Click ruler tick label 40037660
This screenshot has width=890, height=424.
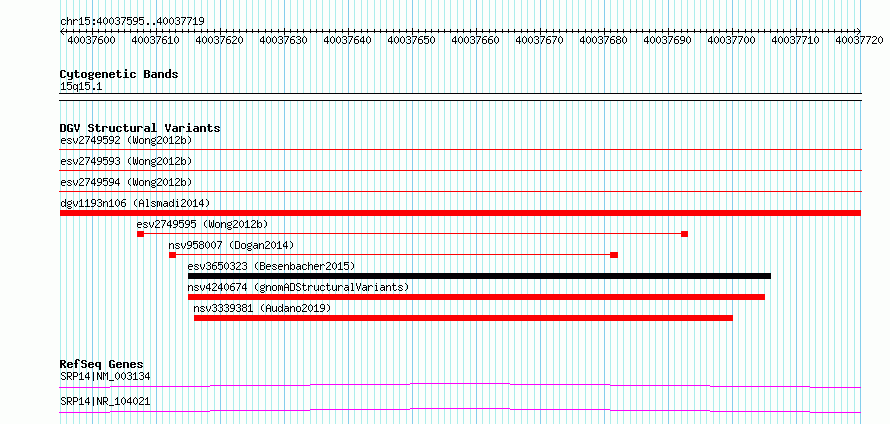pyautogui.click(x=476, y=40)
